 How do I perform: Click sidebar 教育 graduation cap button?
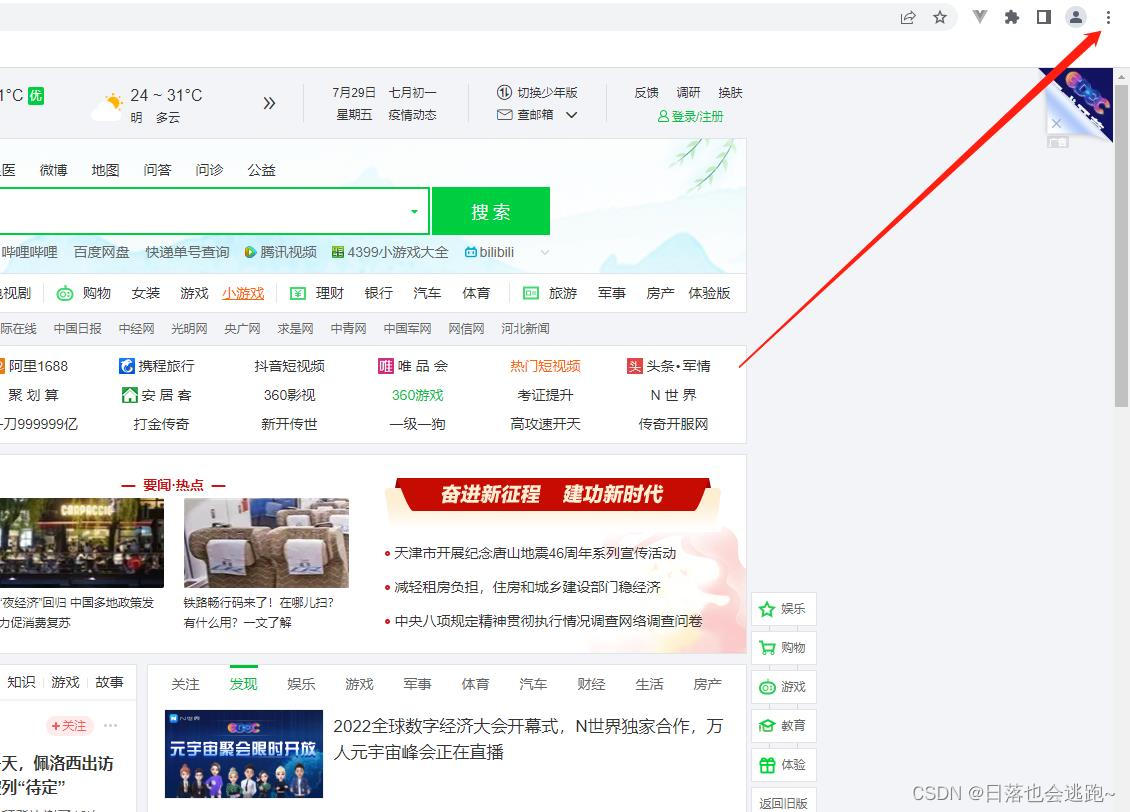point(783,726)
